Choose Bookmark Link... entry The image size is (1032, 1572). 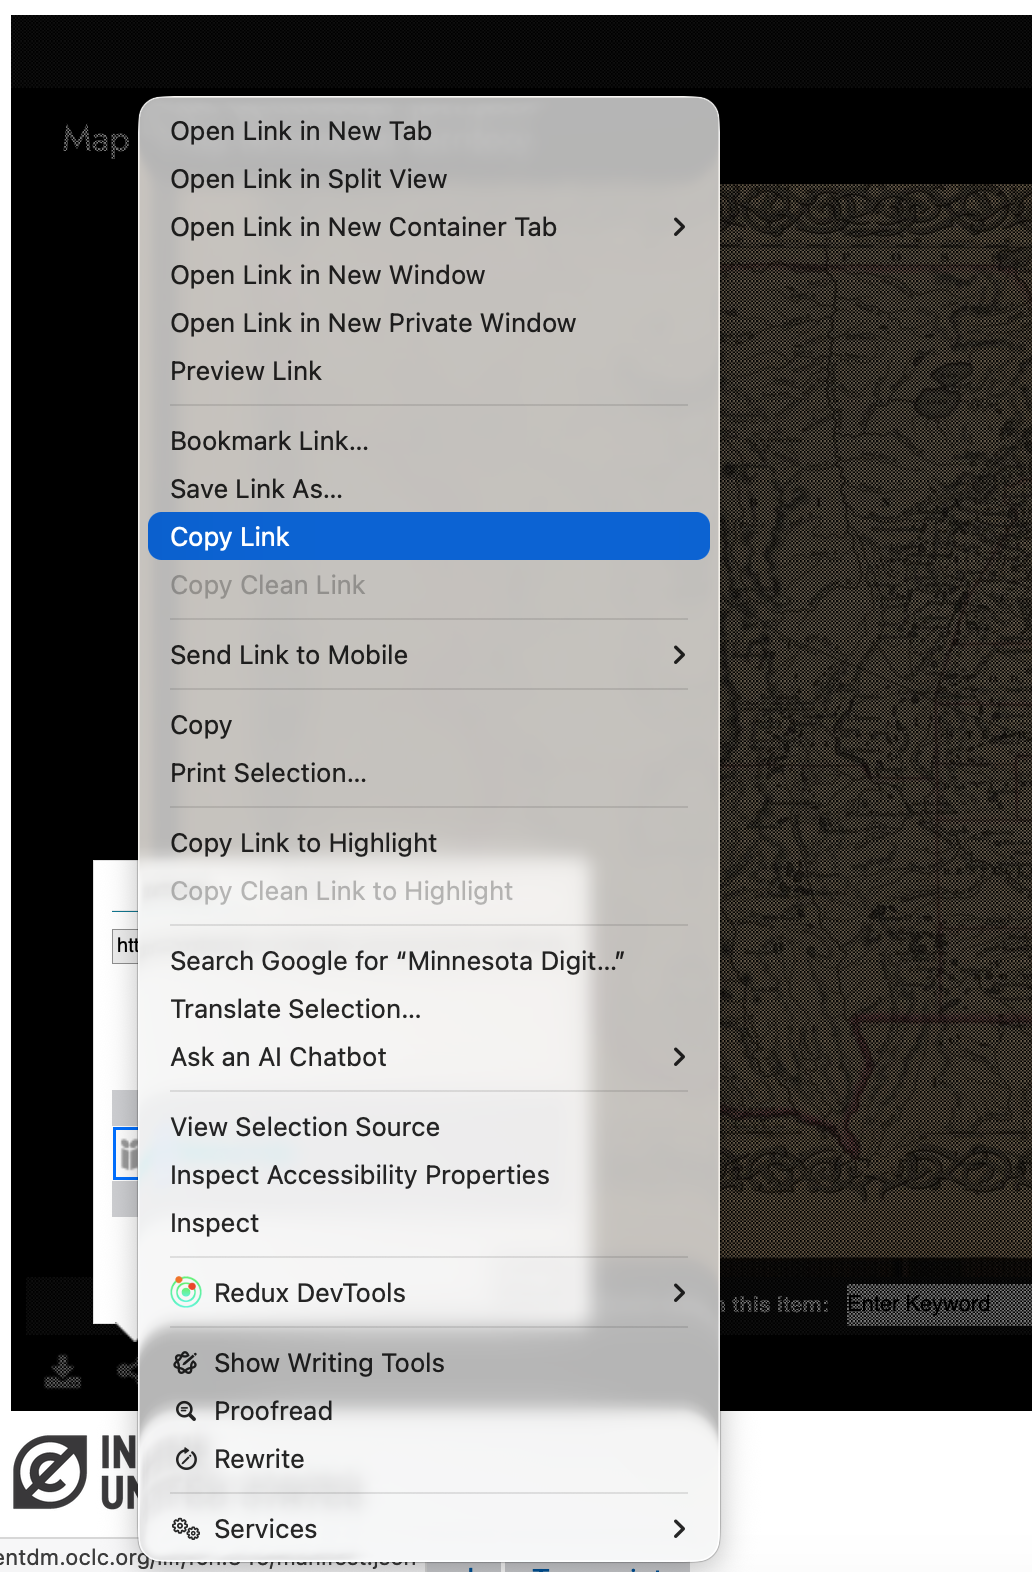428,441
